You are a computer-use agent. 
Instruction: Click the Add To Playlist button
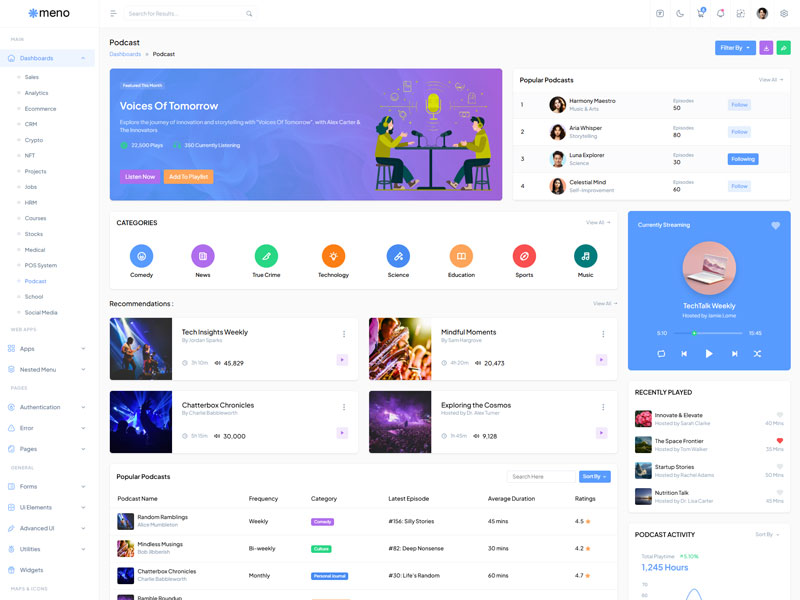click(x=188, y=176)
